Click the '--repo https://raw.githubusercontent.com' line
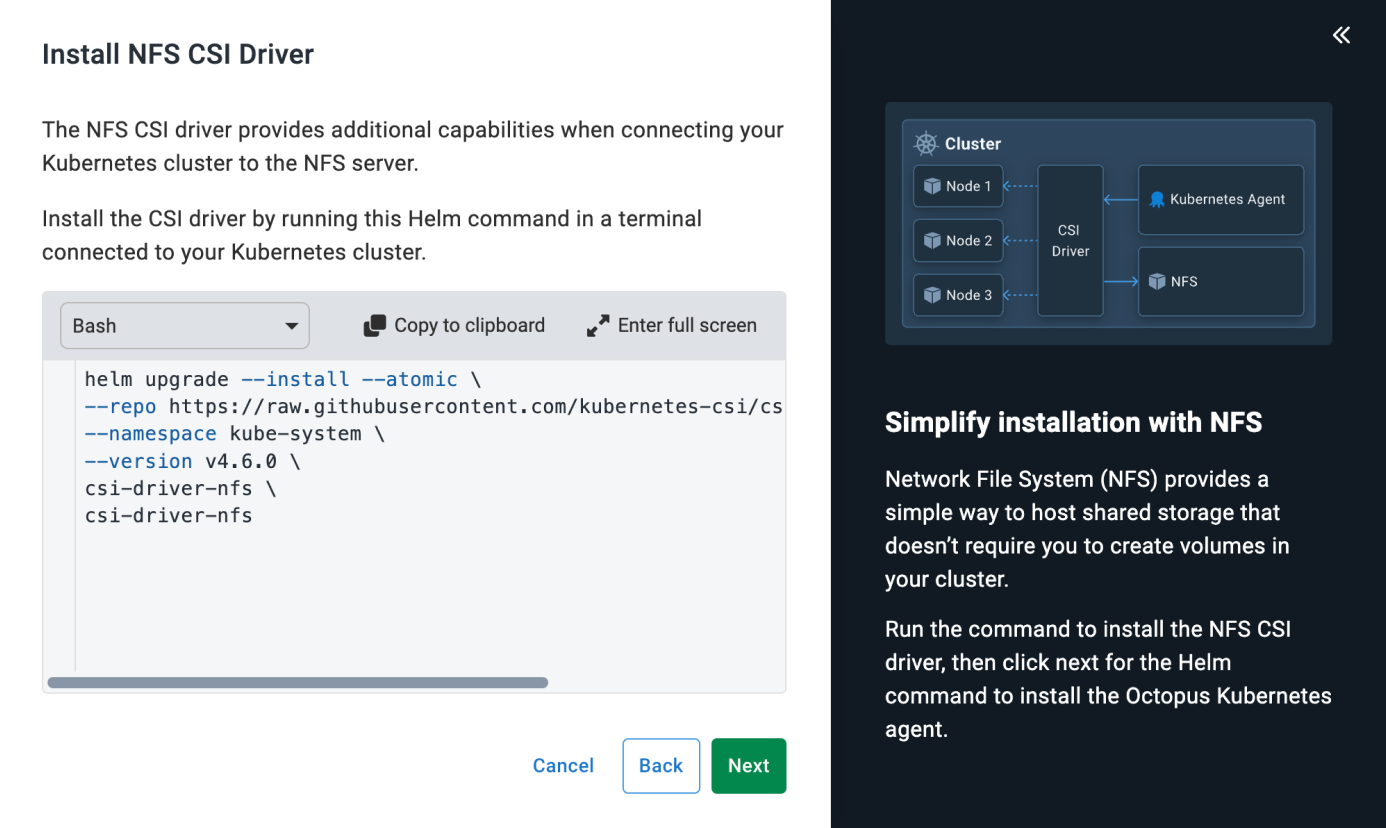Image resolution: width=1386 pixels, height=828 pixels. (x=433, y=407)
